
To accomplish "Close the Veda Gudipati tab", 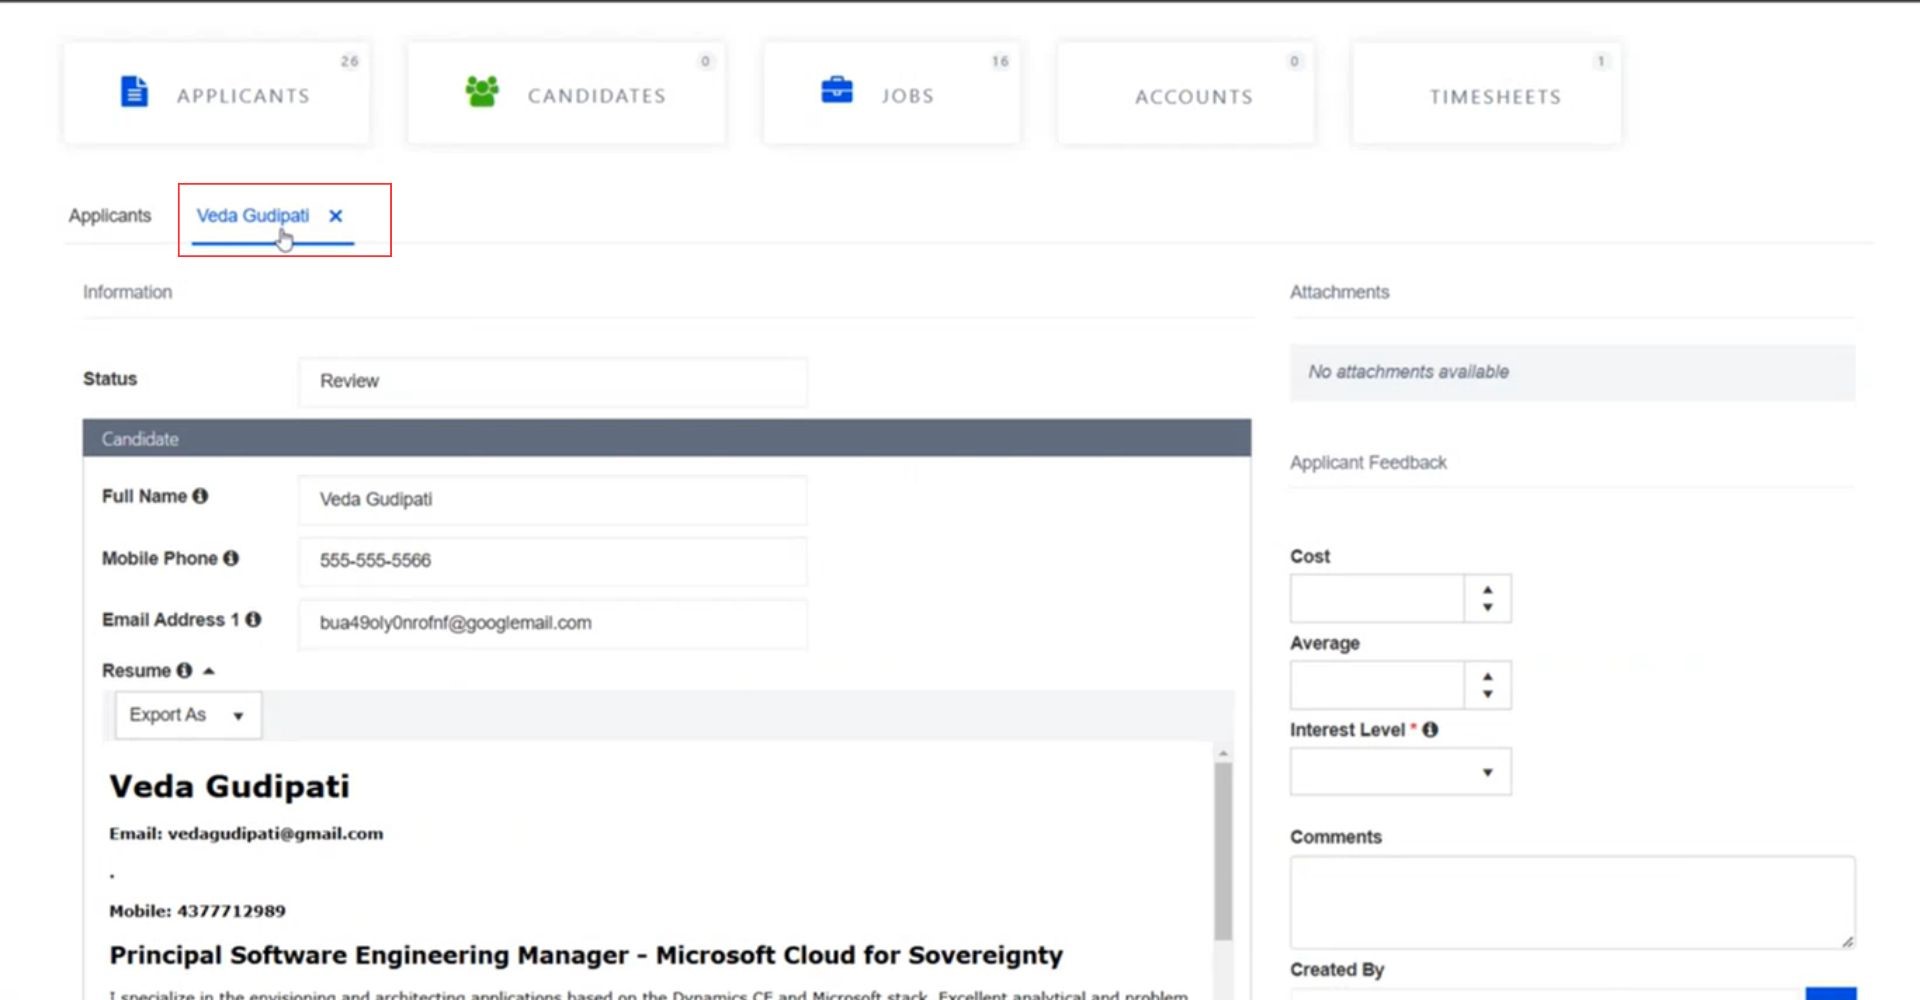I will (x=336, y=215).
